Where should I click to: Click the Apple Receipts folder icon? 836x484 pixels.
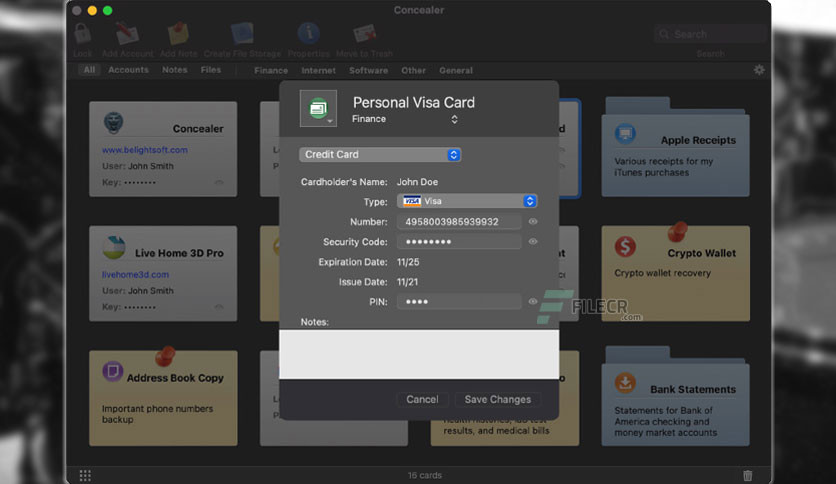625,133
